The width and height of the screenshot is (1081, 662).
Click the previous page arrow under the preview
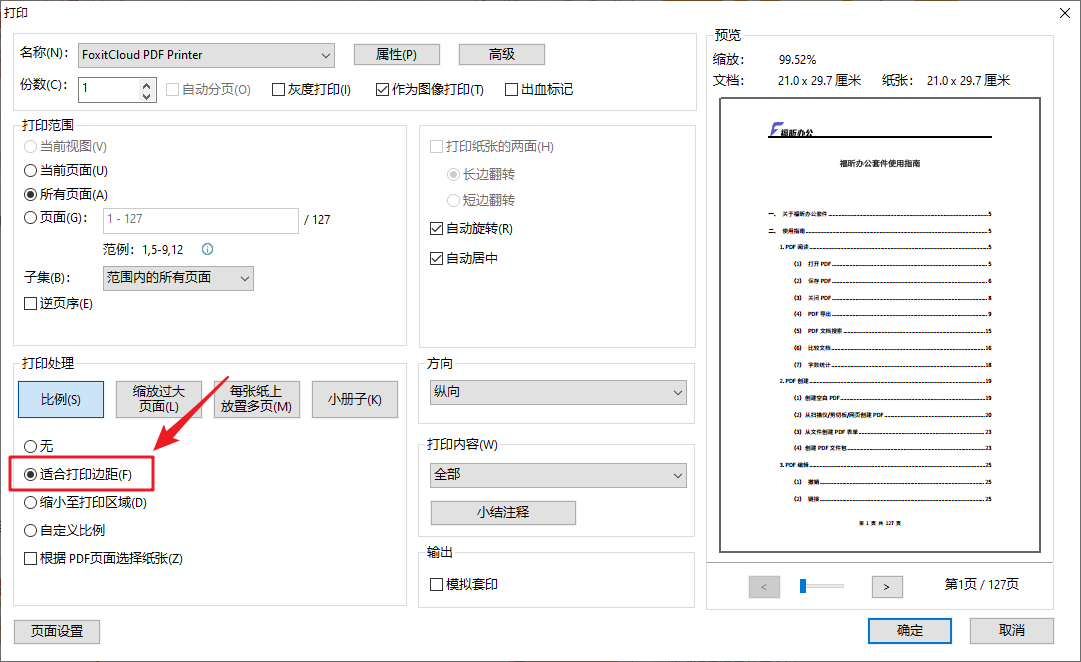tap(764, 587)
